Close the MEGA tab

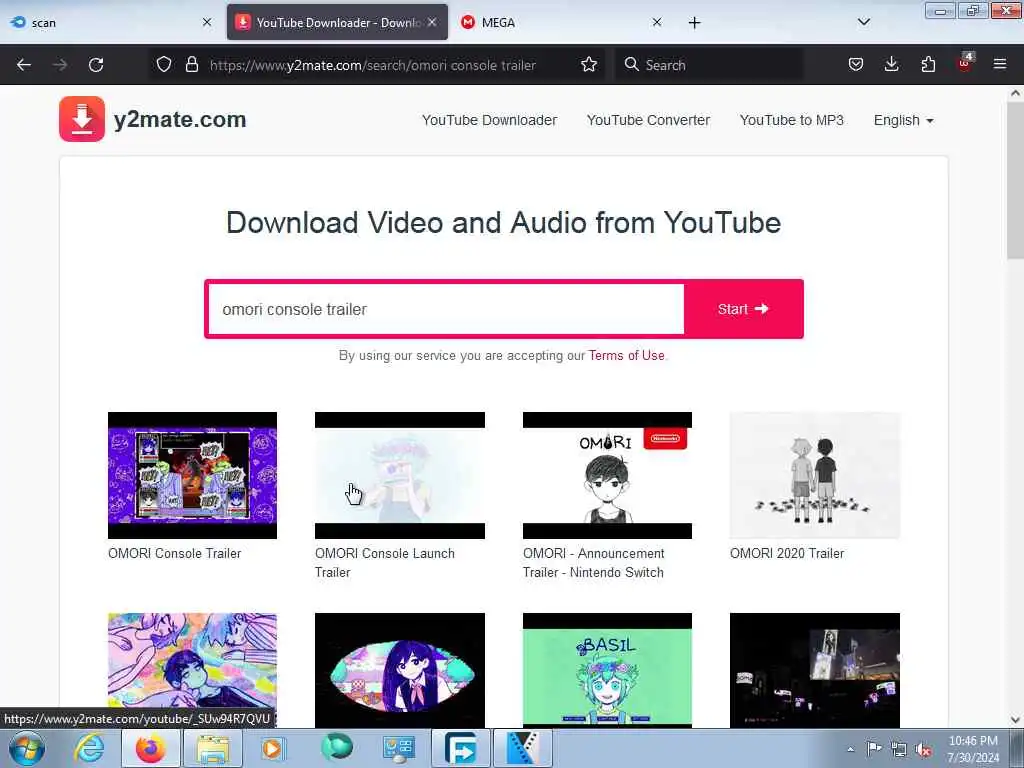click(657, 22)
